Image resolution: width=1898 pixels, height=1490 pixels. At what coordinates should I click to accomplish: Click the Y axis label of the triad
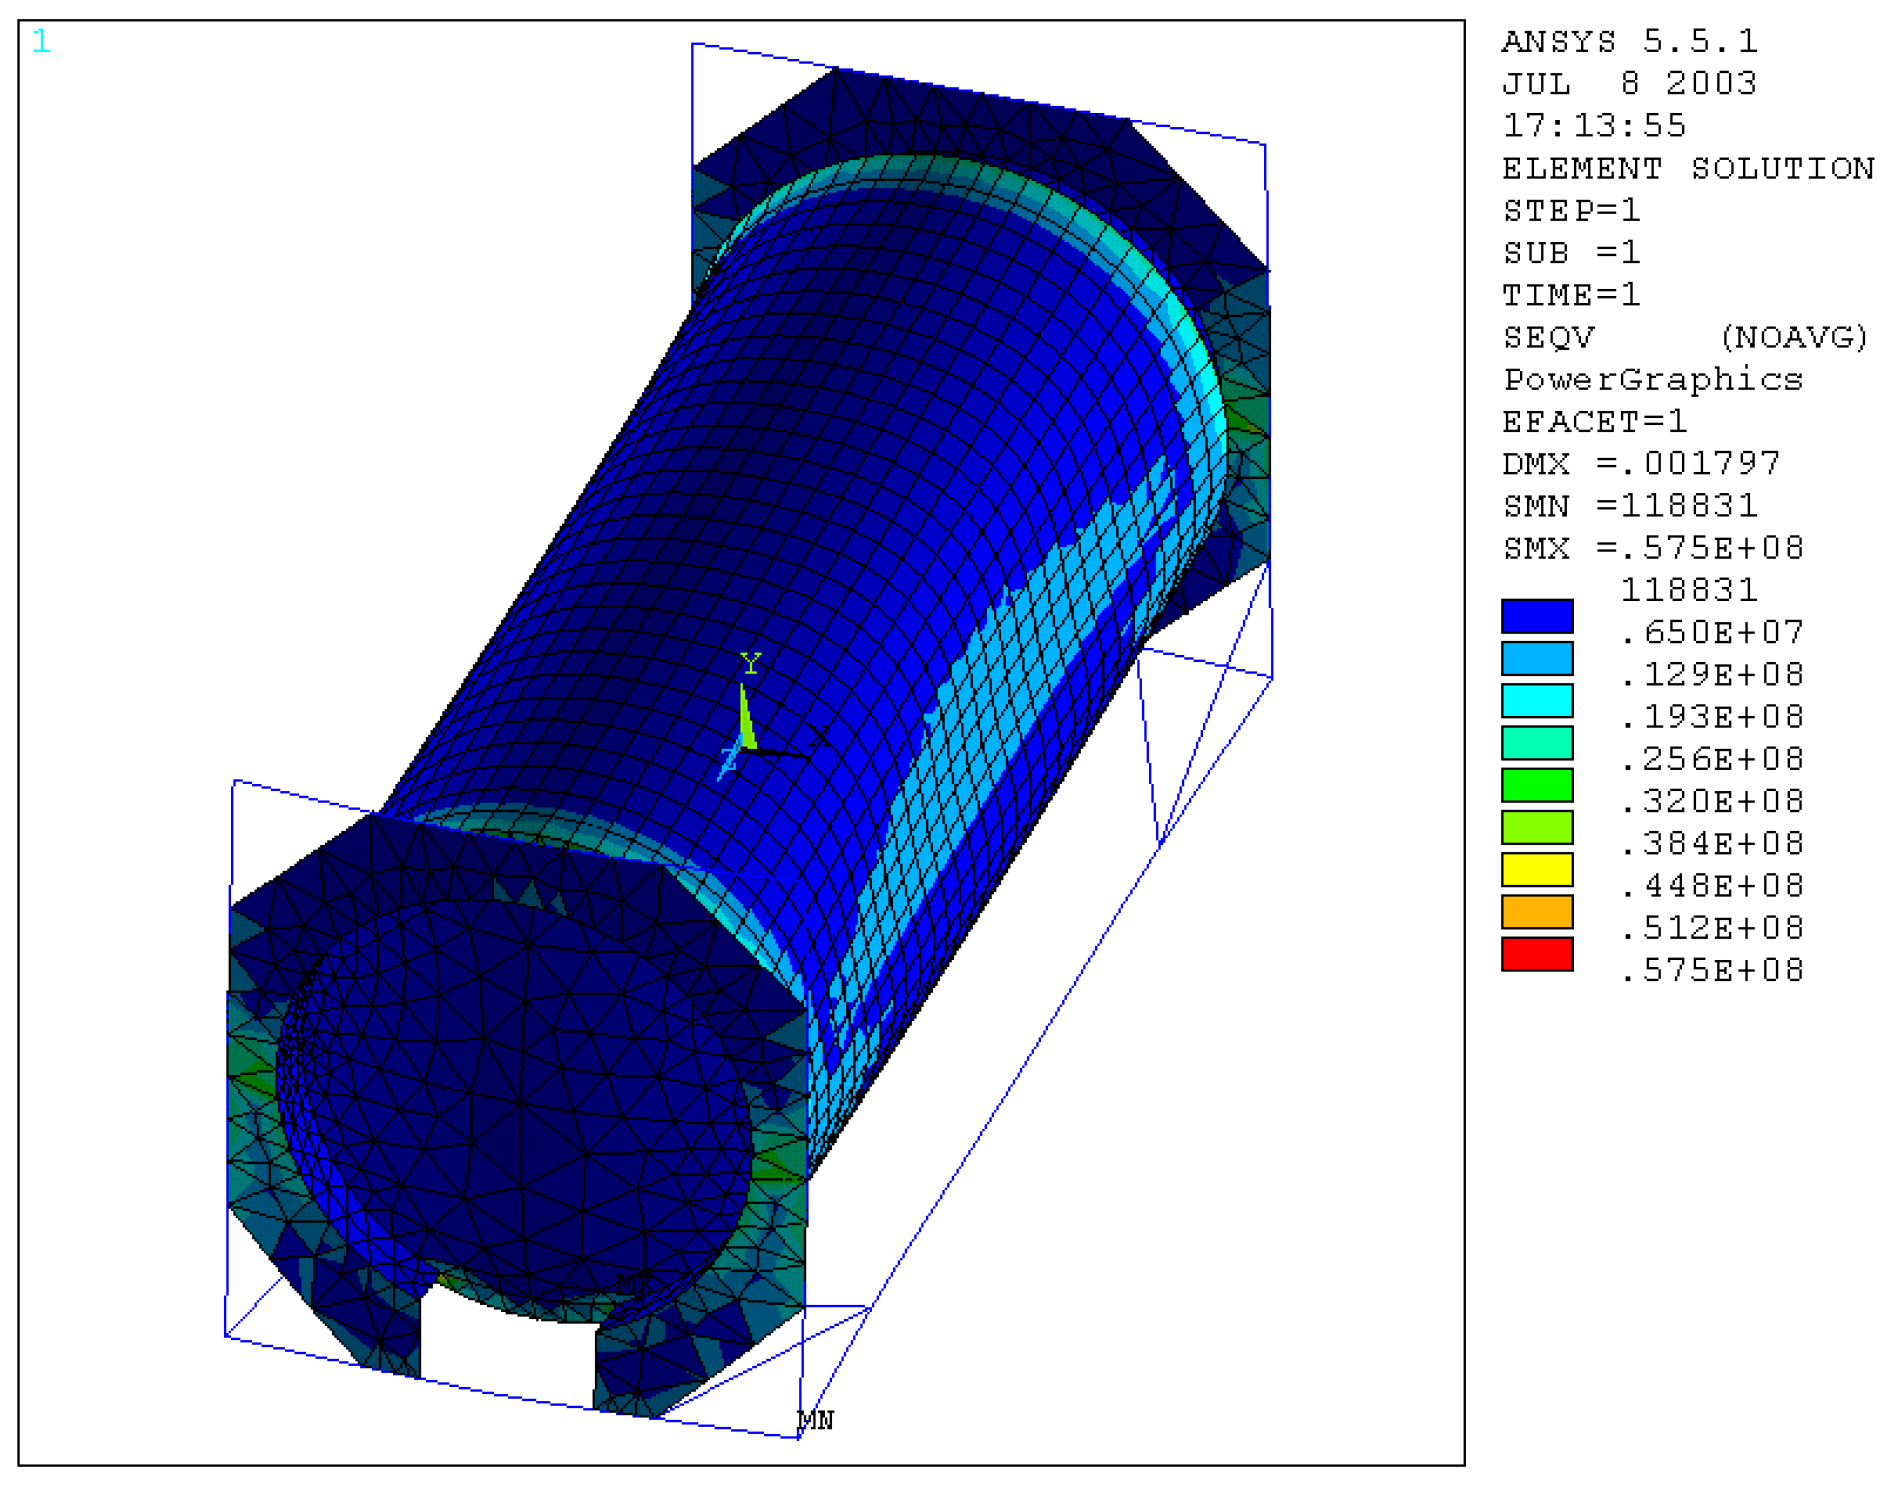pos(751,663)
